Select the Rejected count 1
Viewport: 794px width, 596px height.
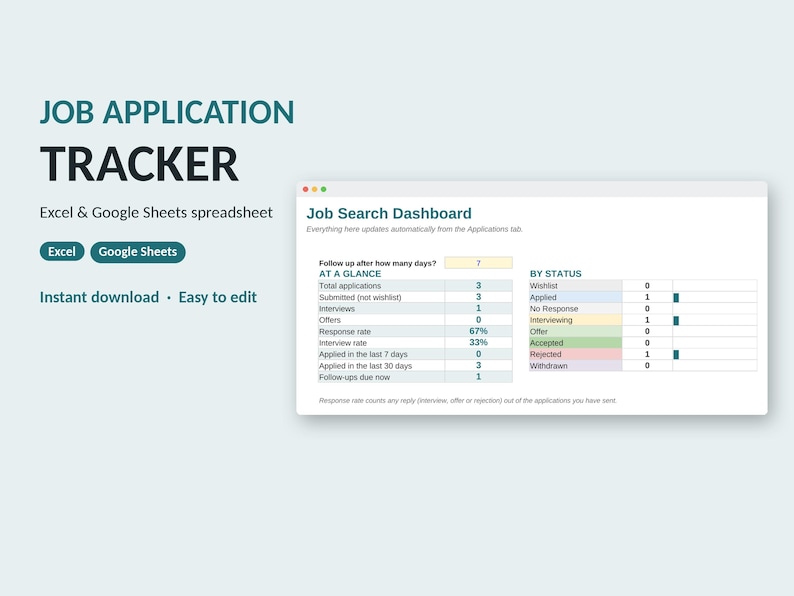647,354
